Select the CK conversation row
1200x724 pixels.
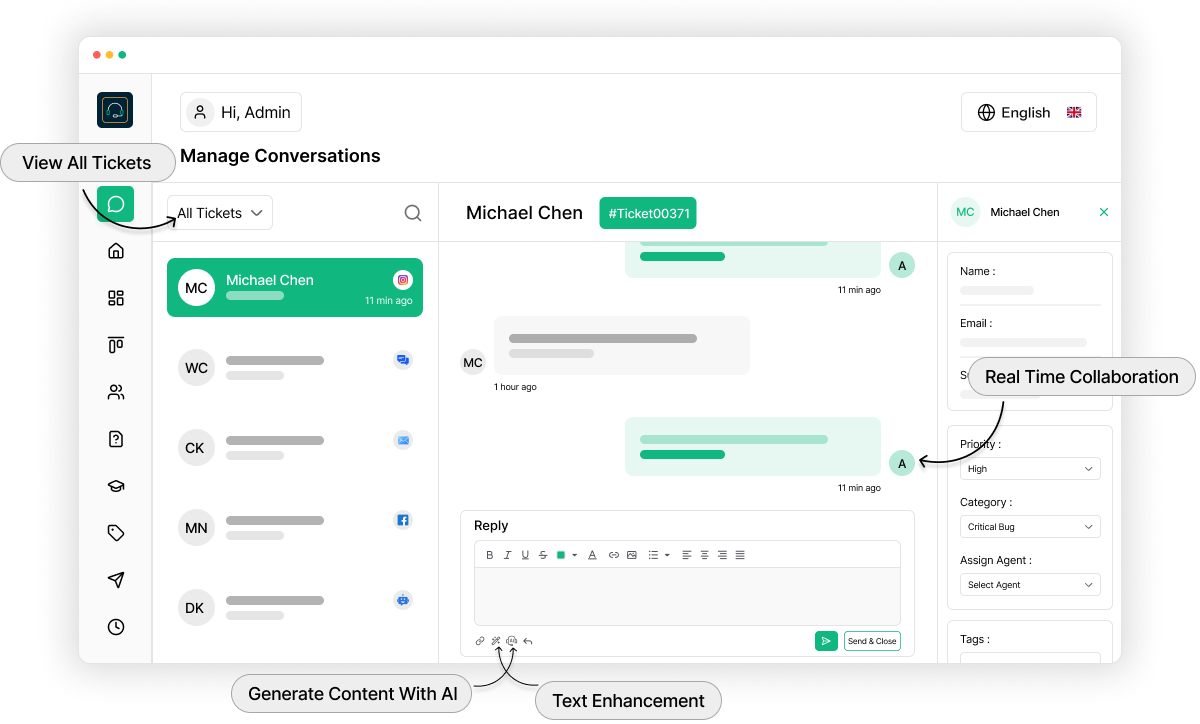click(295, 448)
